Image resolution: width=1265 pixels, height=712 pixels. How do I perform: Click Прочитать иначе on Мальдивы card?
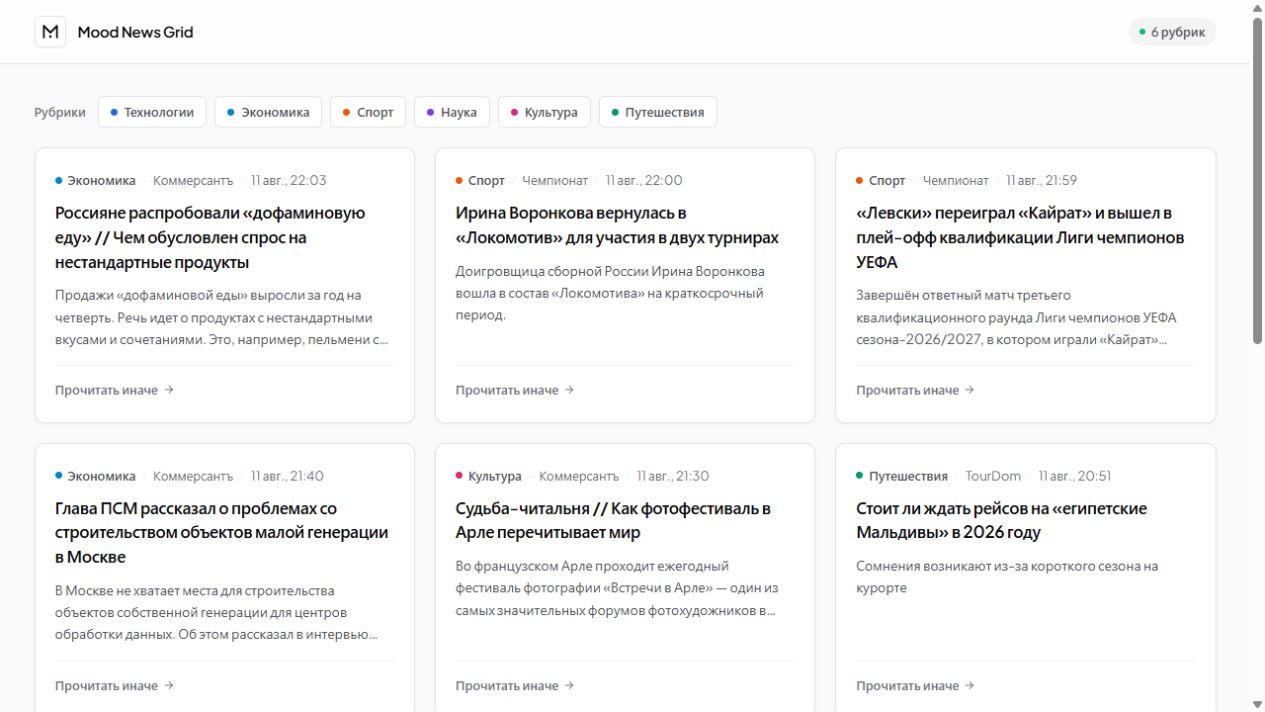pyautogui.click(x=915, y=686)
